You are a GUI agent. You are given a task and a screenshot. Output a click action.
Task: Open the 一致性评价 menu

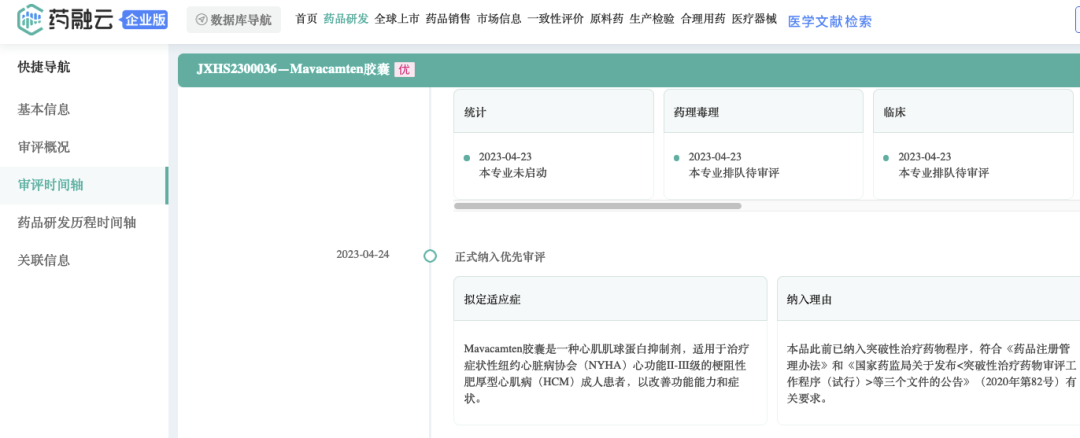[x=555, y=19]
